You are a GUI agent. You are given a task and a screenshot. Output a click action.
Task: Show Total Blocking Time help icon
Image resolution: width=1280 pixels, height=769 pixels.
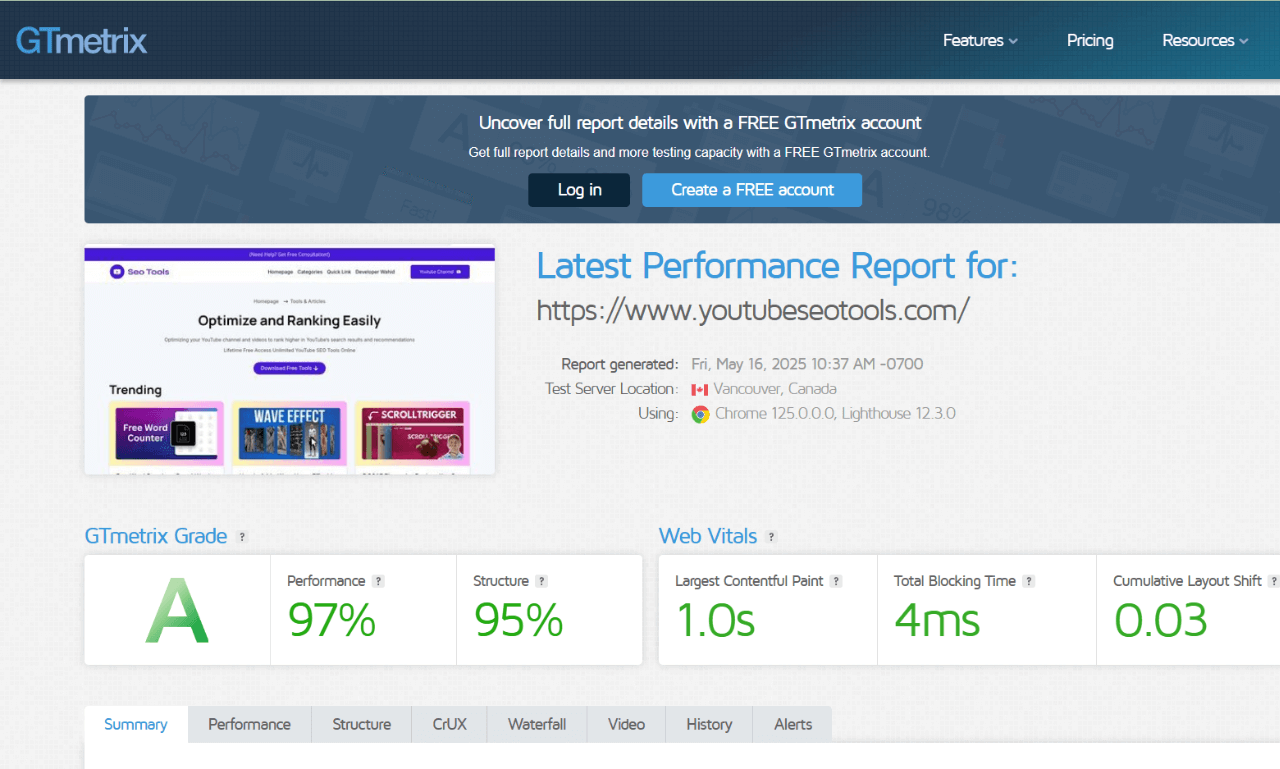(1028, 581)
